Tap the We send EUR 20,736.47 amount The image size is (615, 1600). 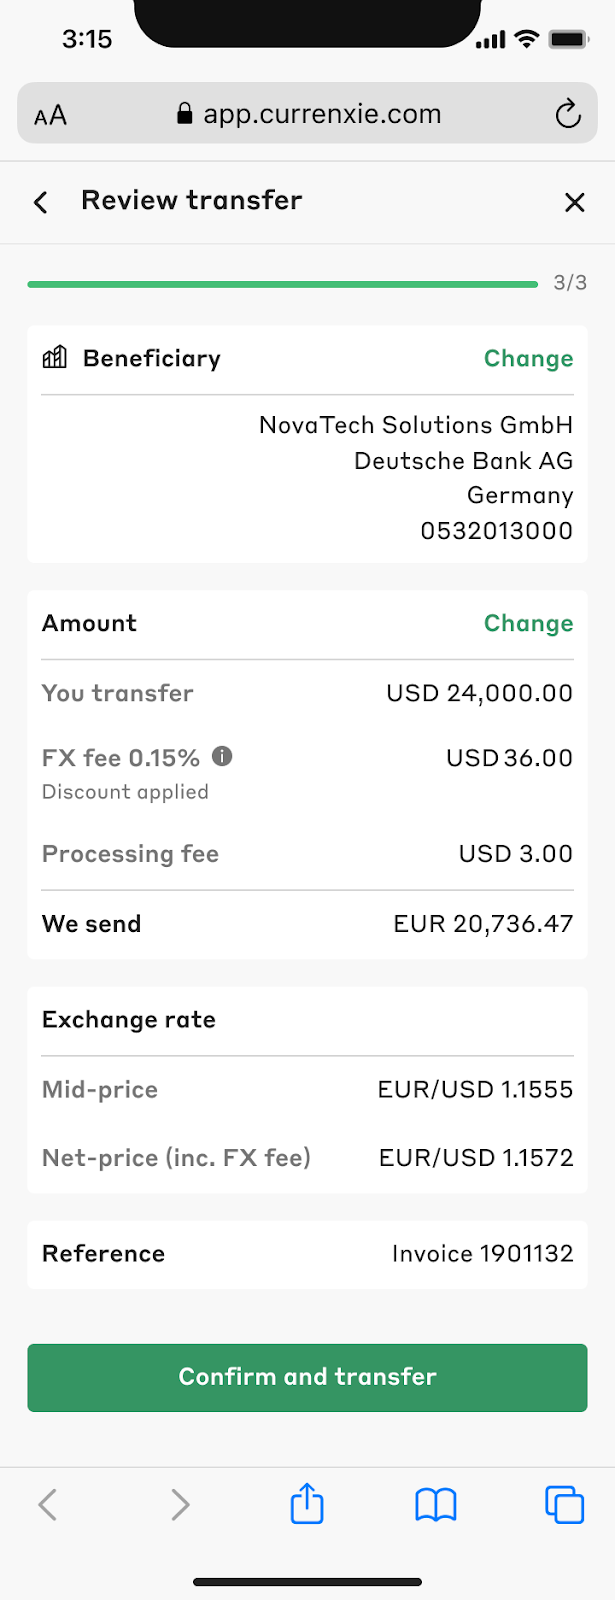coord(483,923)
